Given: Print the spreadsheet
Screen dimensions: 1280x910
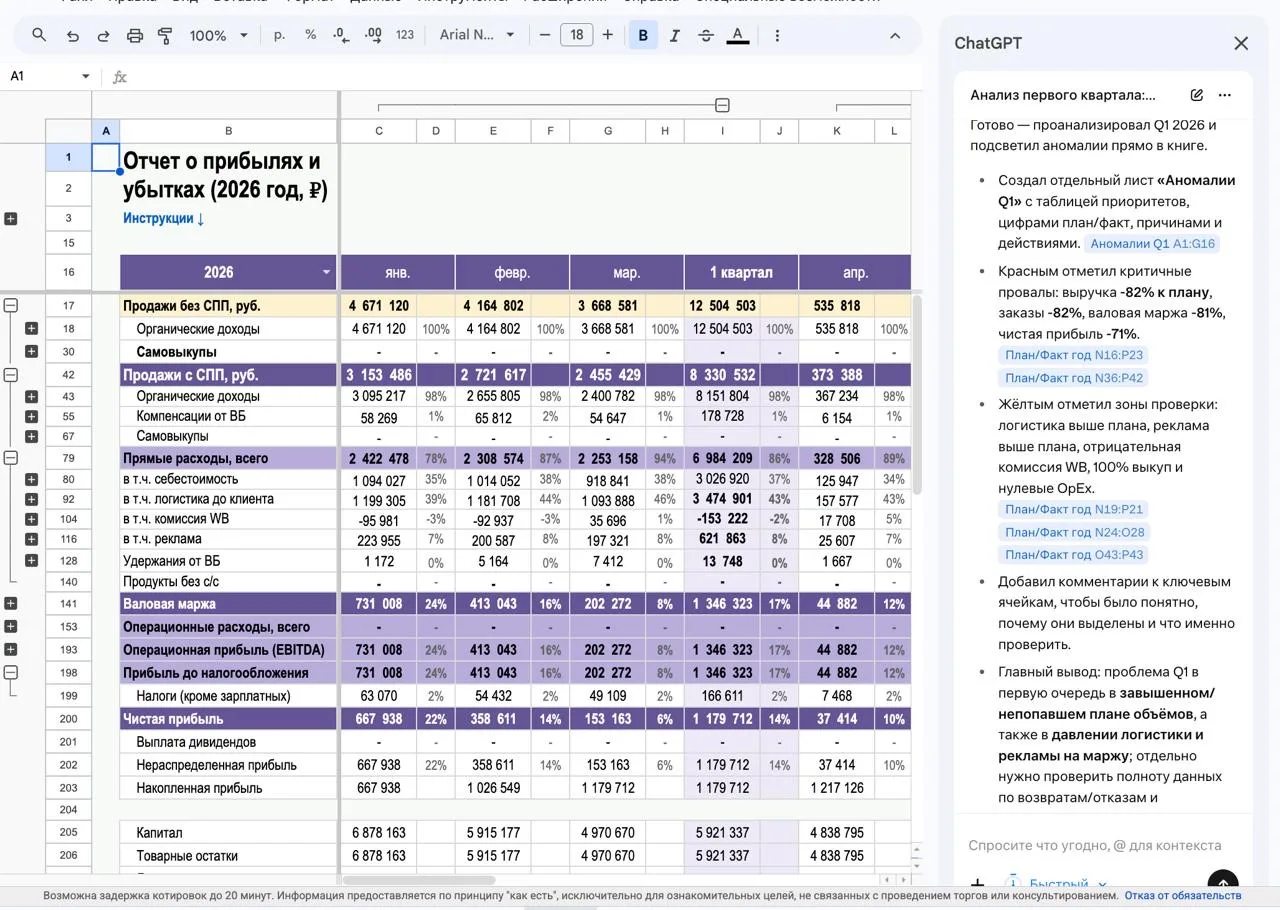Looking at the screenshot, I should click(135, 35).
